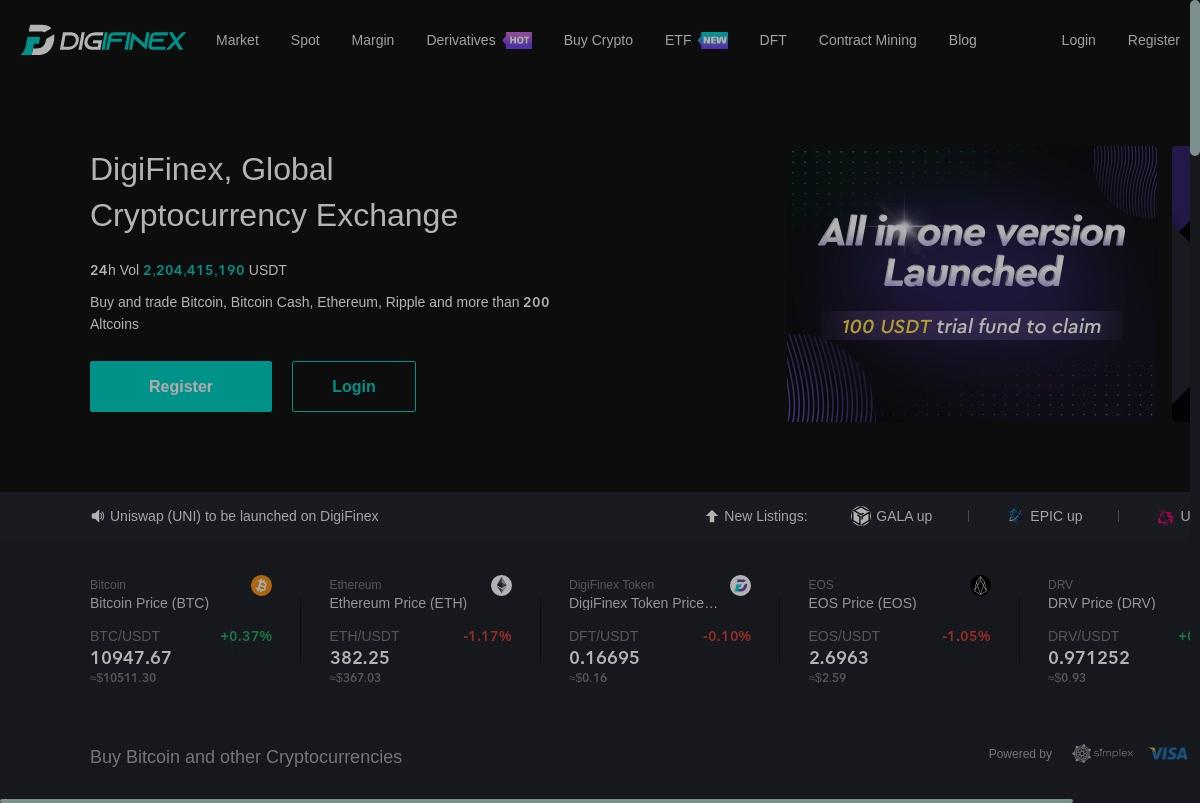Click the 24h volume figure 2,204,415,190
Screen dimensions: 1200x803
pos(194,270)
